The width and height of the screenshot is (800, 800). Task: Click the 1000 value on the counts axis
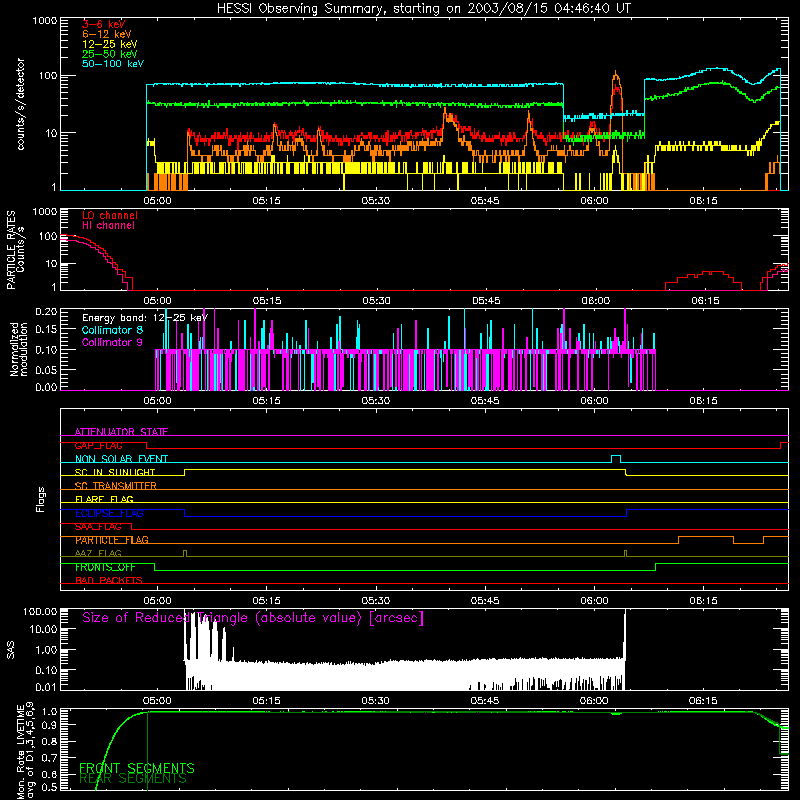coord(45,21)
